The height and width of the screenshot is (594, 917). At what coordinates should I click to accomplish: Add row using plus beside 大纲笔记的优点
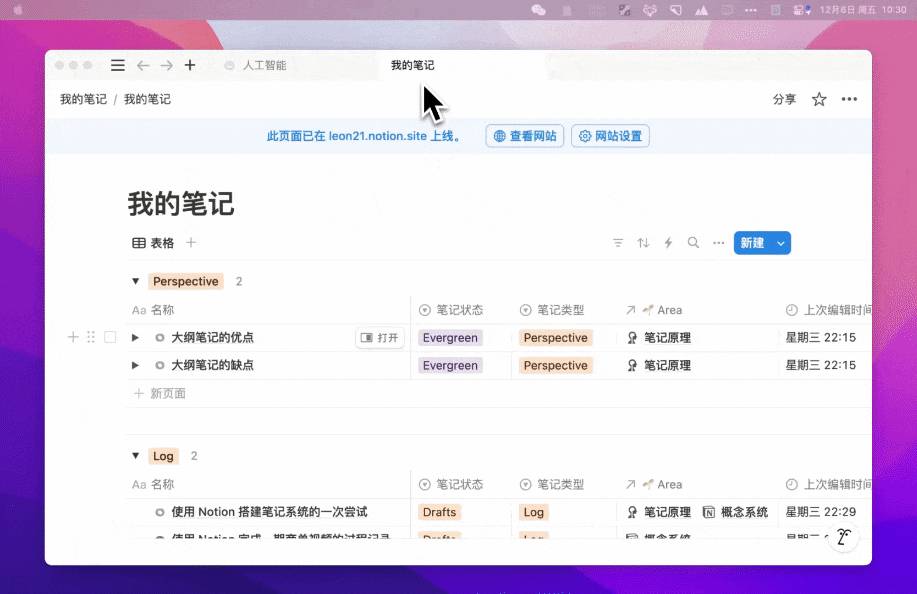click(x=73, y=337)
